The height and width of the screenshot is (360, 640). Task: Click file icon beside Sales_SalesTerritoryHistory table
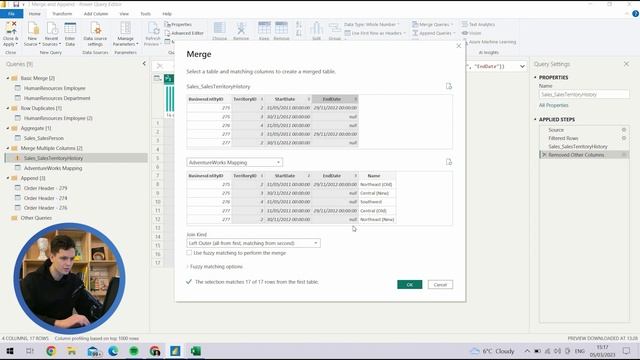(449, 86)
